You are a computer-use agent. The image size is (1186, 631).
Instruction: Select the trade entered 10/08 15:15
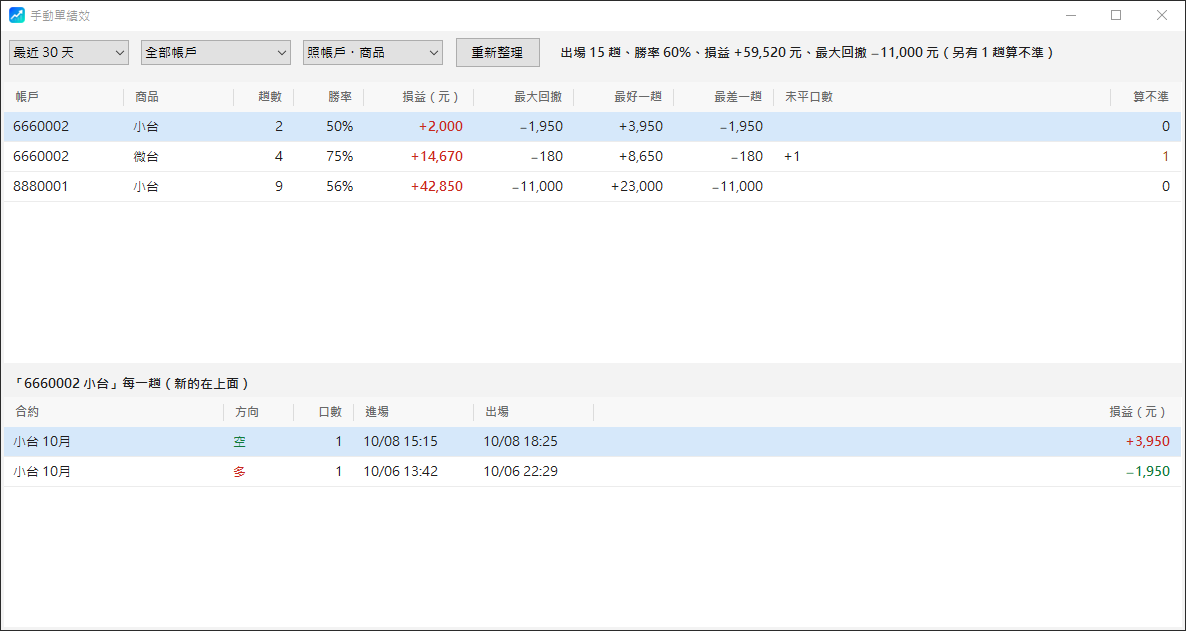point(592,442)
